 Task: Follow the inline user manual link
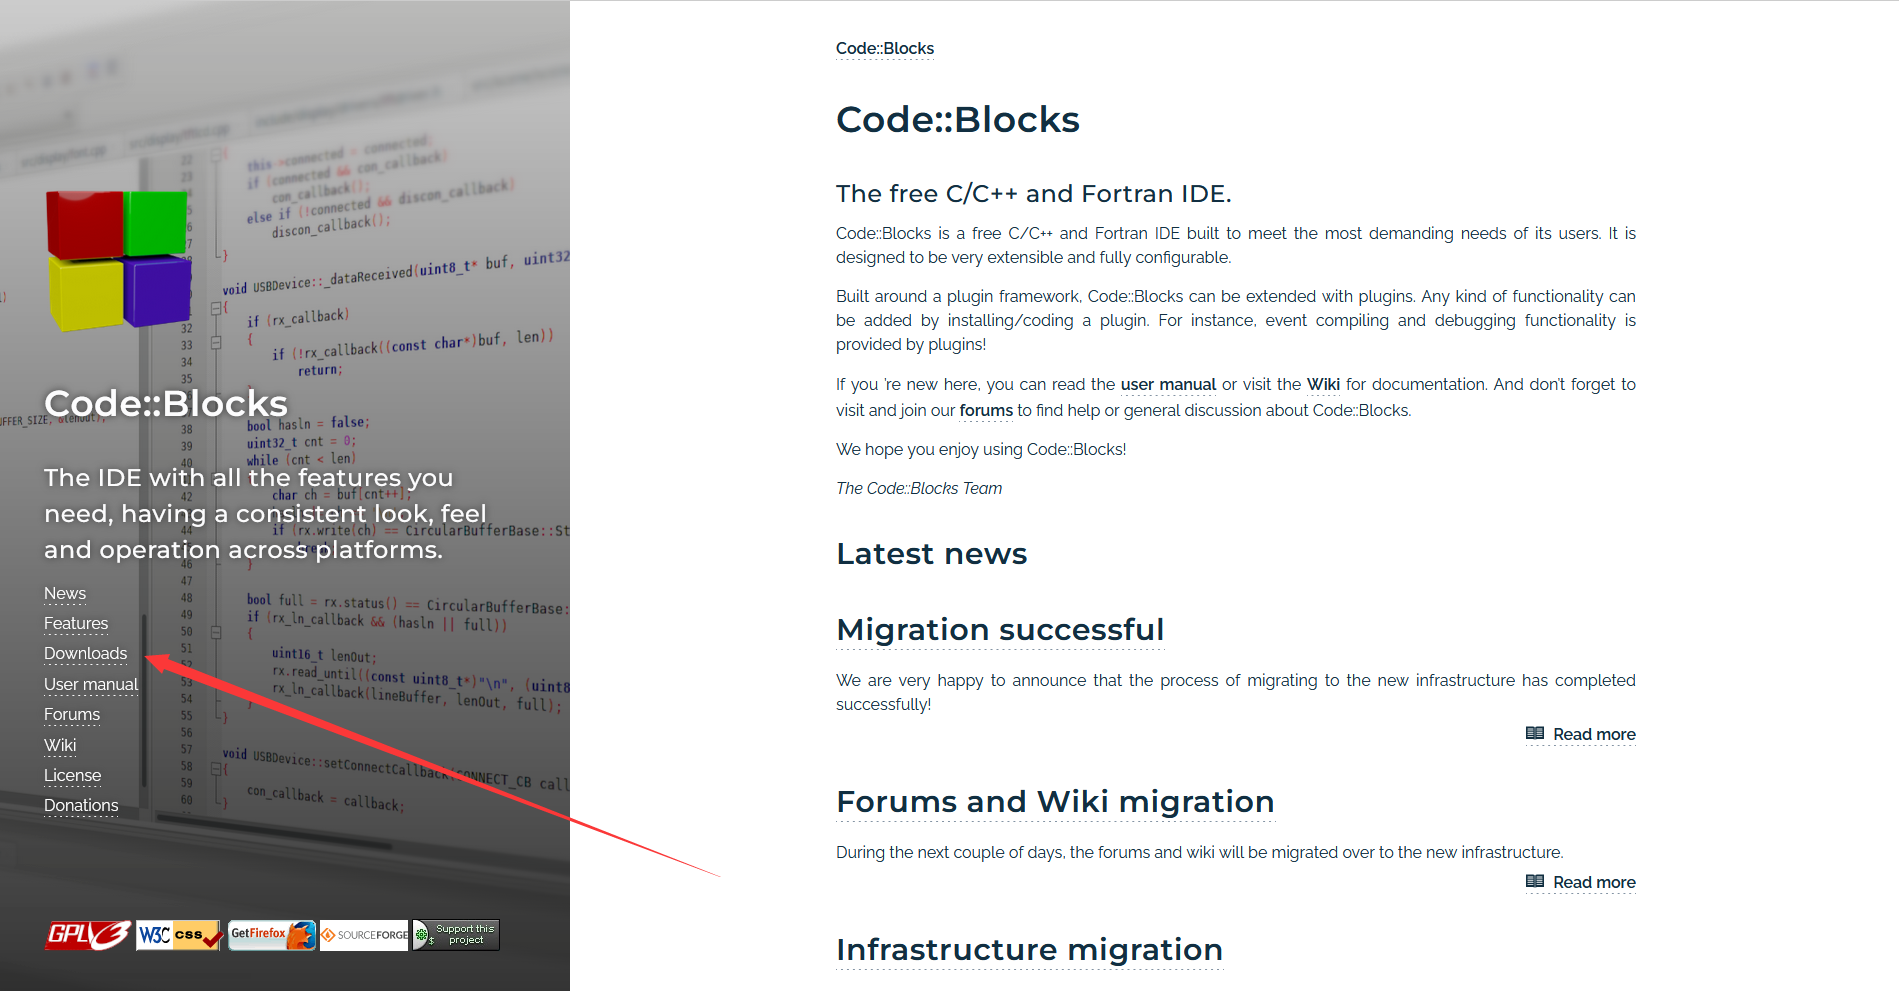click(x=1168, y=384)
